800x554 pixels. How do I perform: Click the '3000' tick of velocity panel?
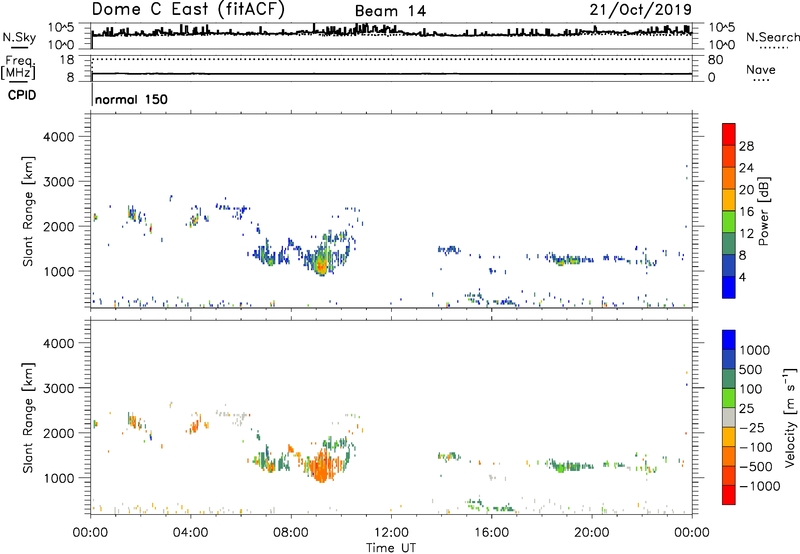(x=58, y=388)
